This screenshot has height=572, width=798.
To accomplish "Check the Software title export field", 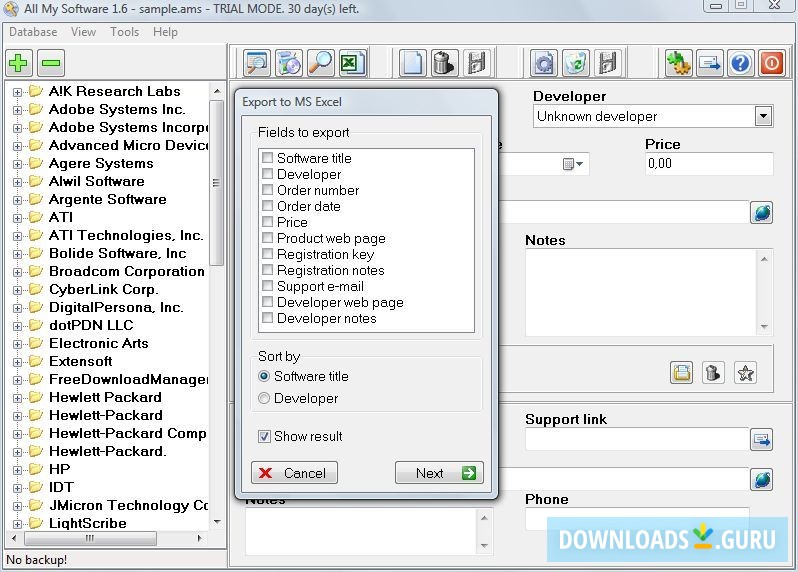I will [267, 158].
